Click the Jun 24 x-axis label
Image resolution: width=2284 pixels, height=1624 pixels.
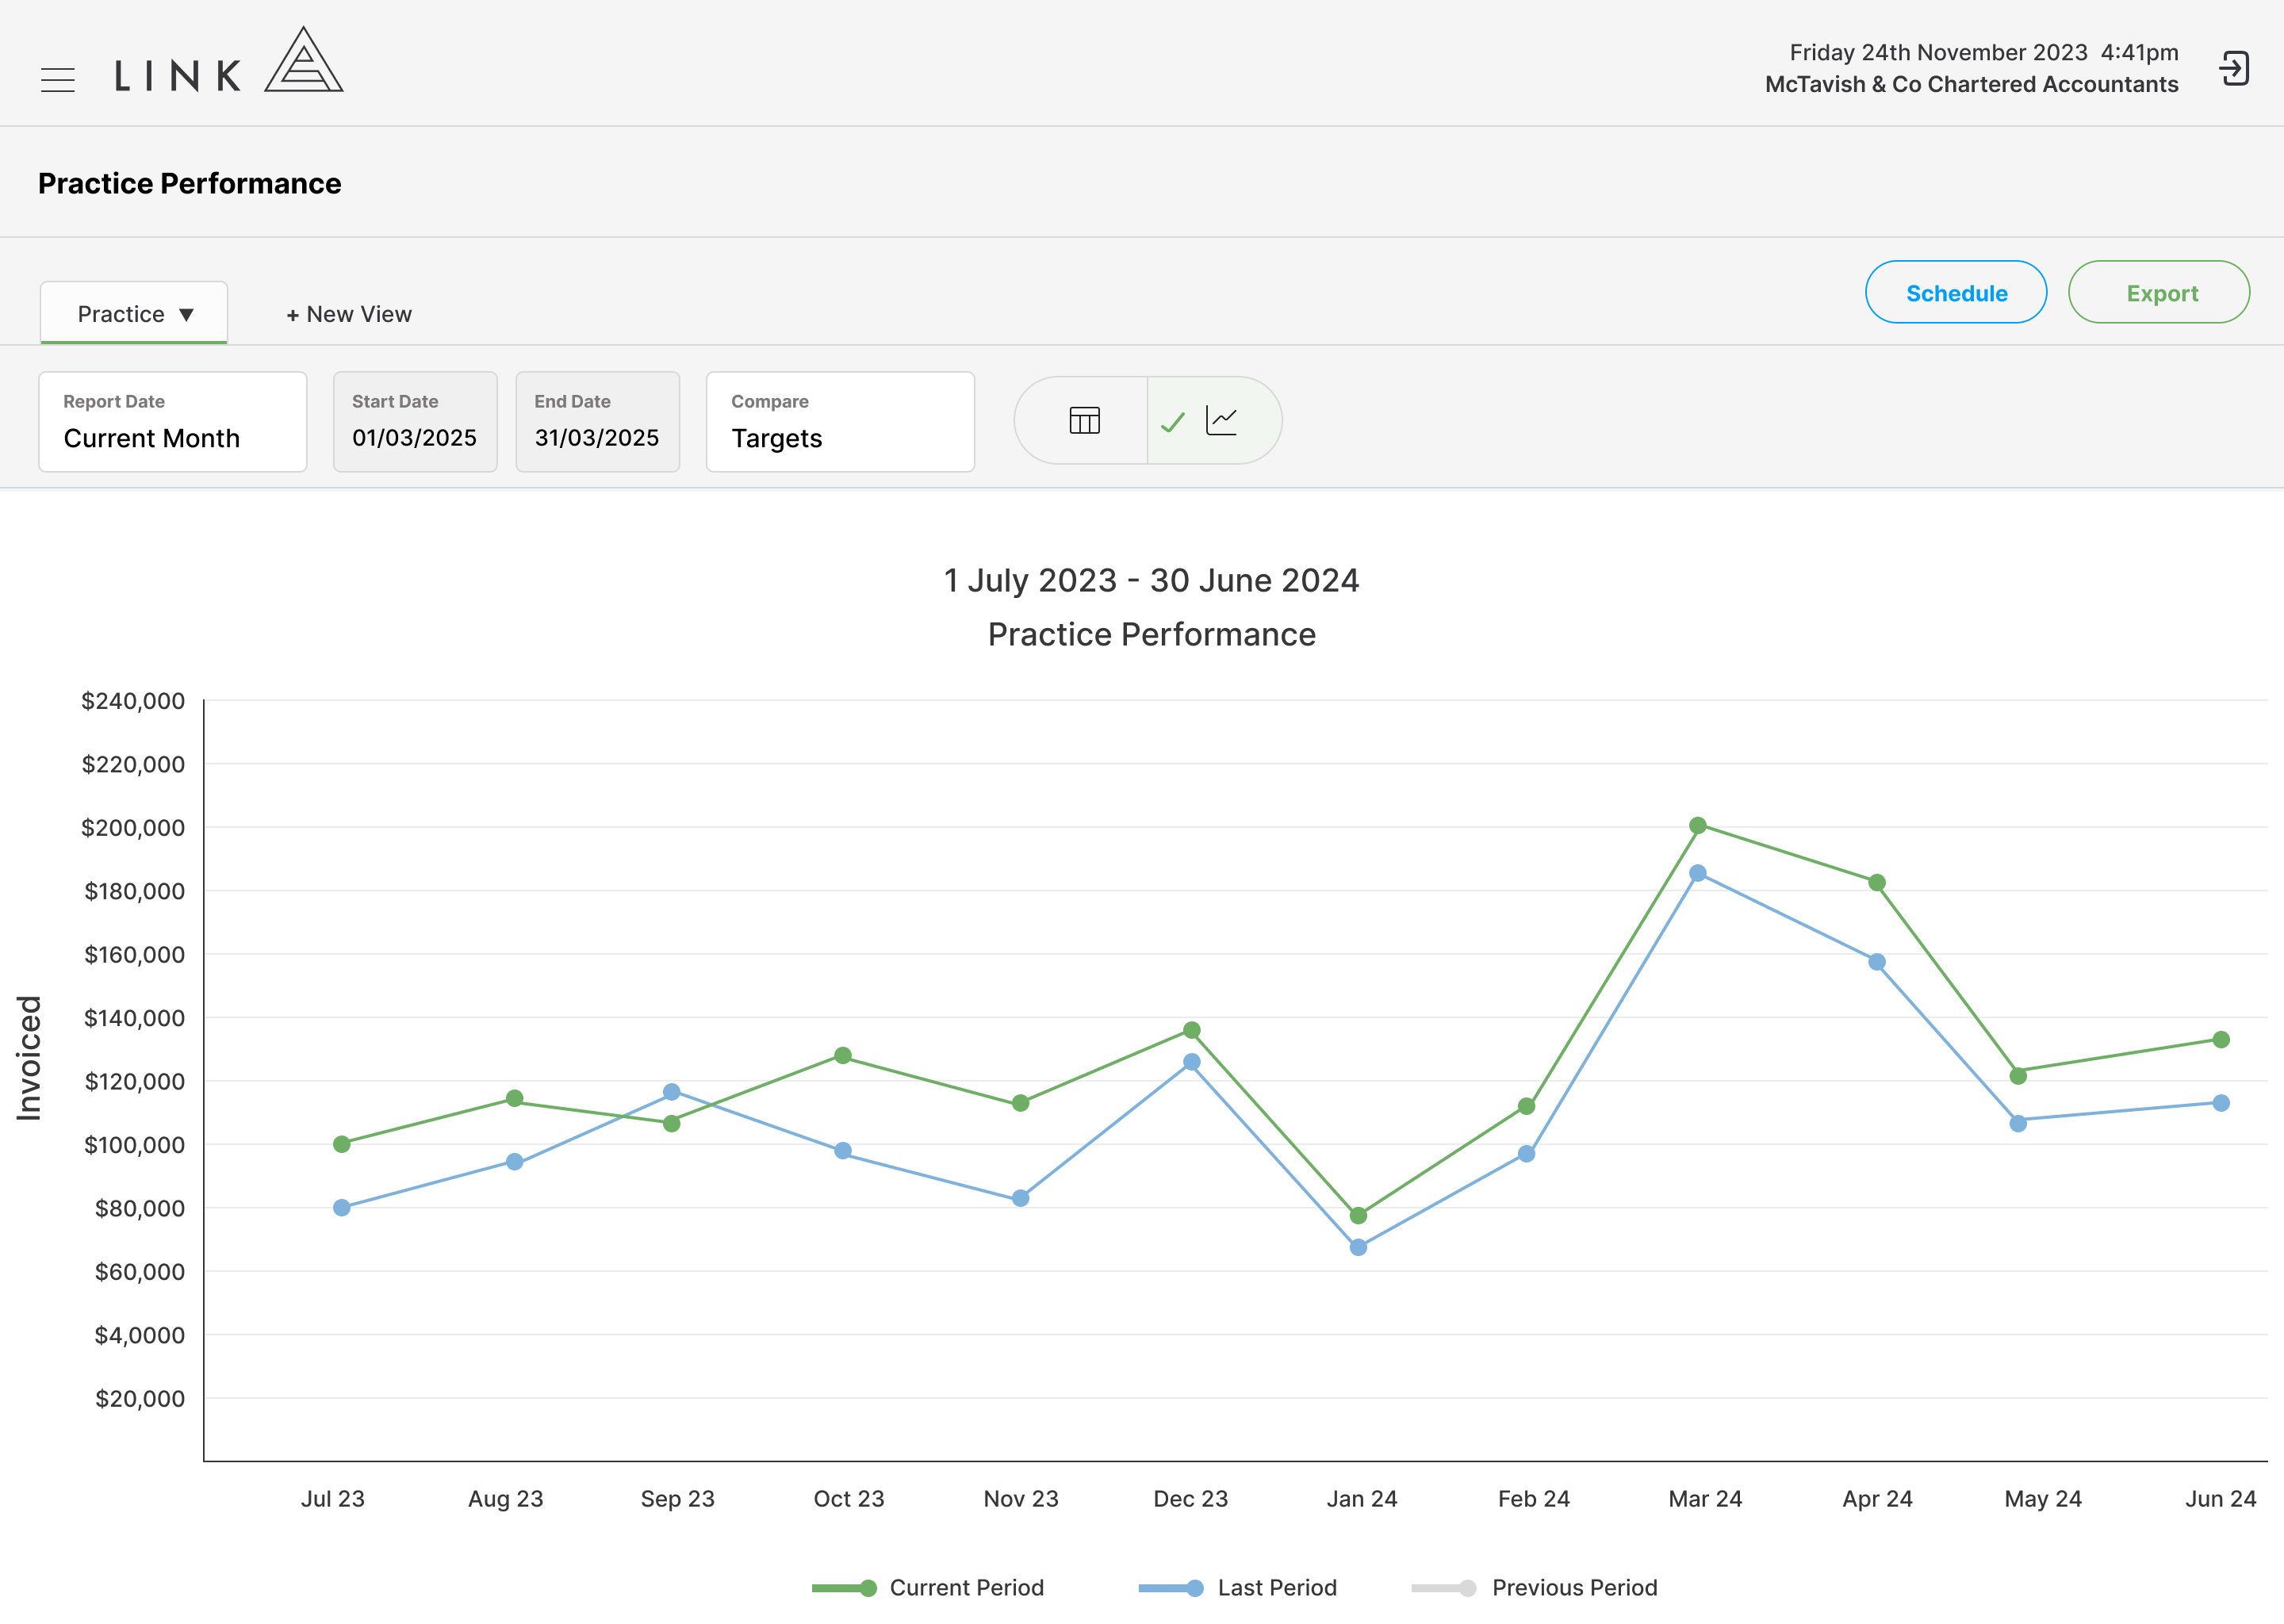click(x=2220, y=1499)
